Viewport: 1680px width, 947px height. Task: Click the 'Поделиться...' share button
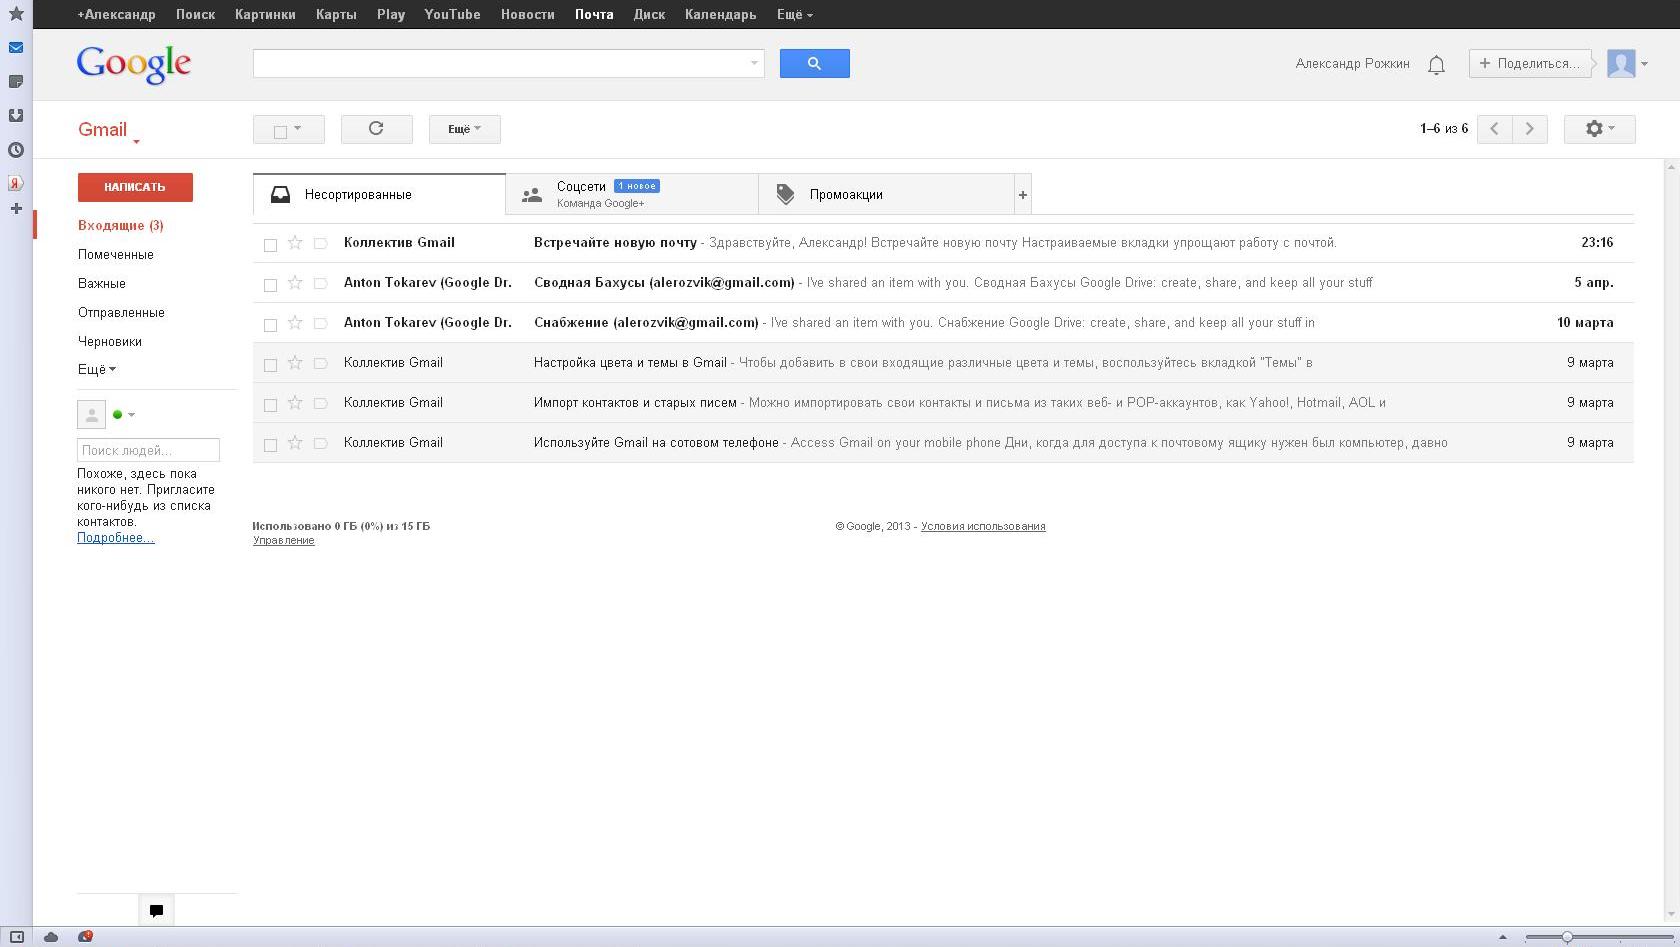click(x=1530, y=63)
